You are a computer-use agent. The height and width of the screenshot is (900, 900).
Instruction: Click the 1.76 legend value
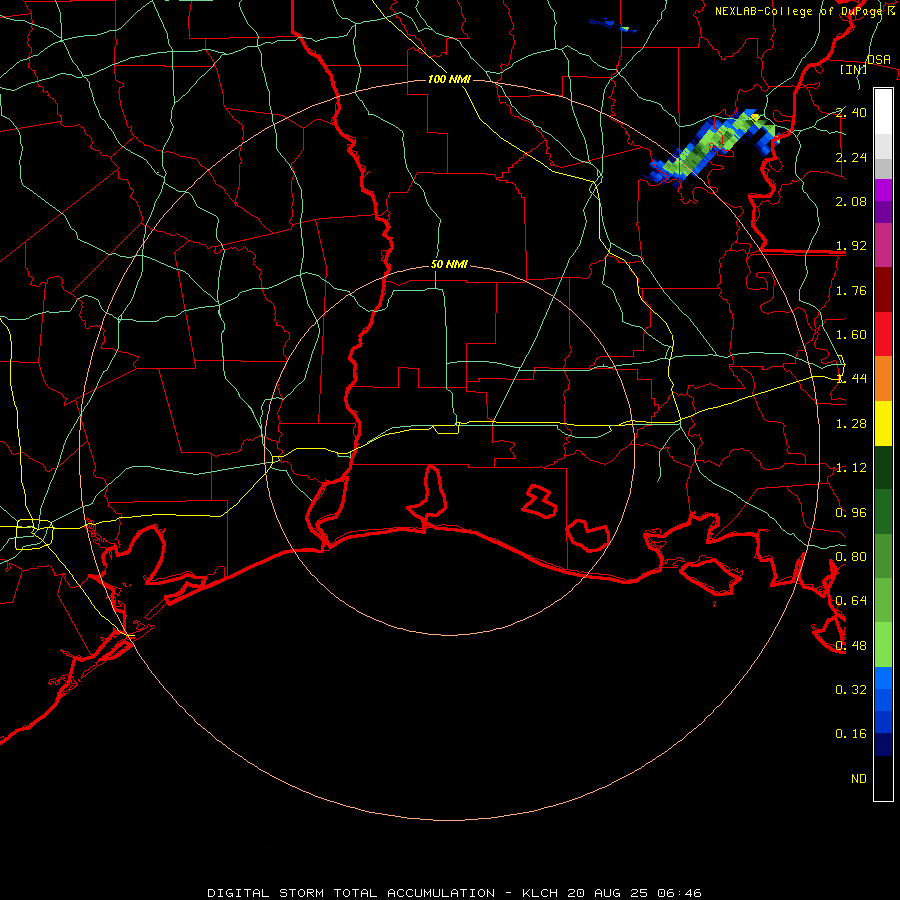coord(851,290)
